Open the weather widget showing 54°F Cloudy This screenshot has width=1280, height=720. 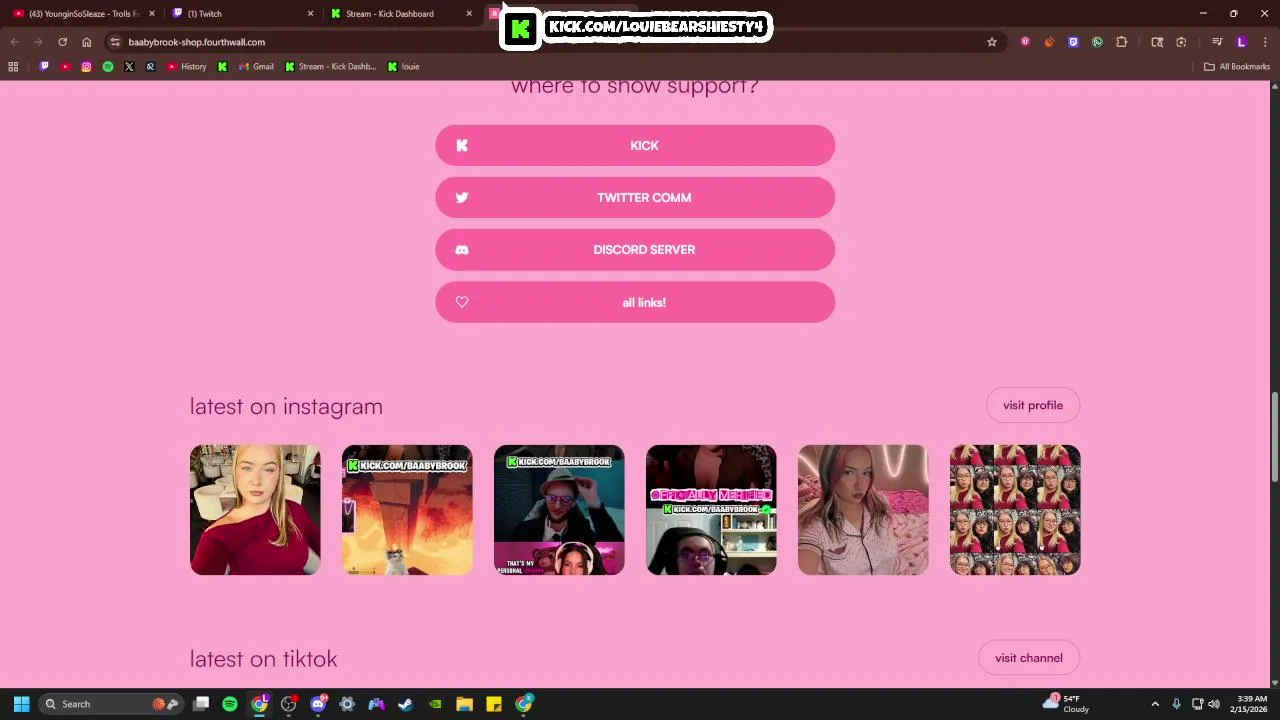pos(1066,704)
